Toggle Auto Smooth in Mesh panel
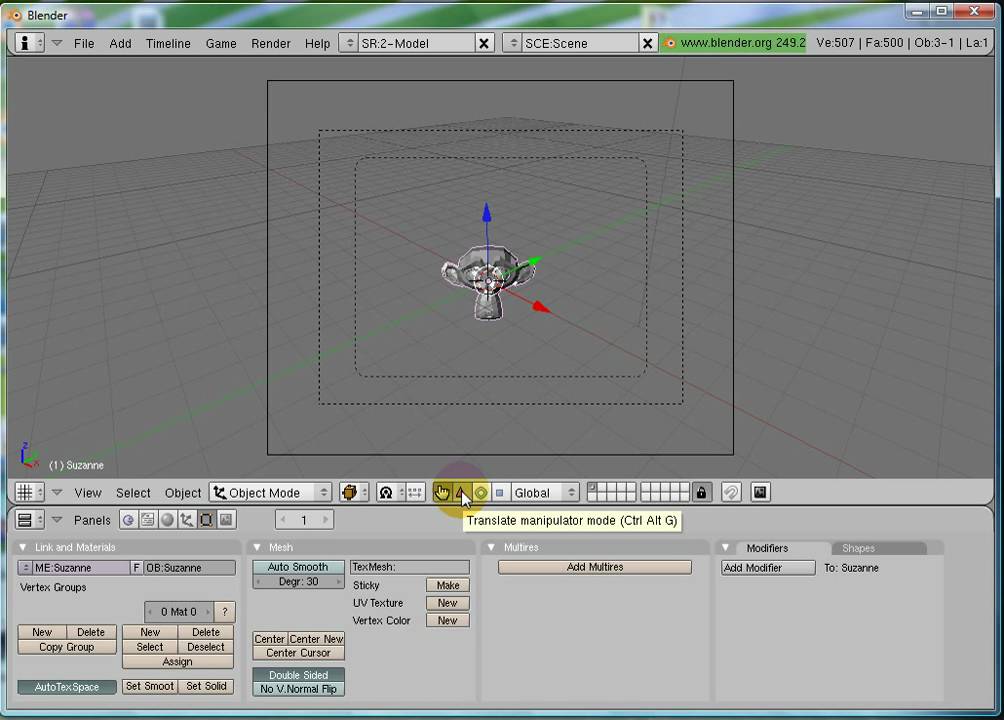Viewport: 1004px width, 720px height. click(298, 567)
